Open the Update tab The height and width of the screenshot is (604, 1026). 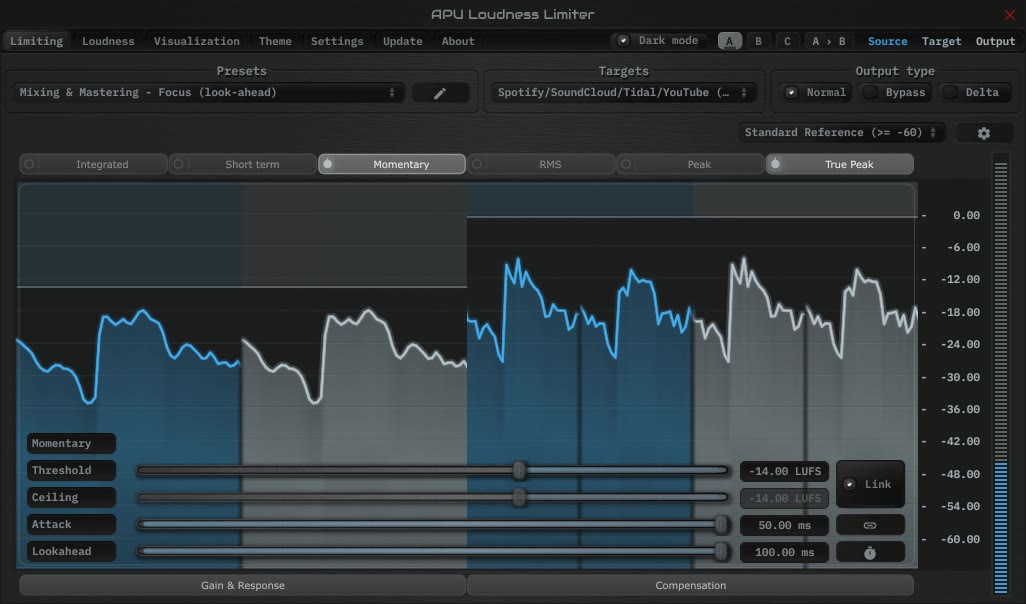[402, 41]
